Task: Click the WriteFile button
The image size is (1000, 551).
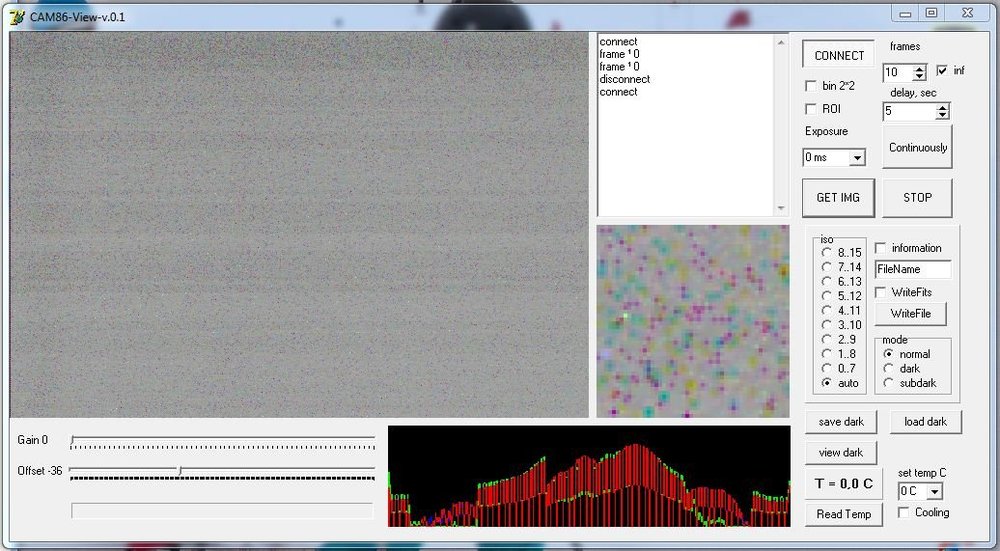Action: pyautogui.click(x=910, y=314)
